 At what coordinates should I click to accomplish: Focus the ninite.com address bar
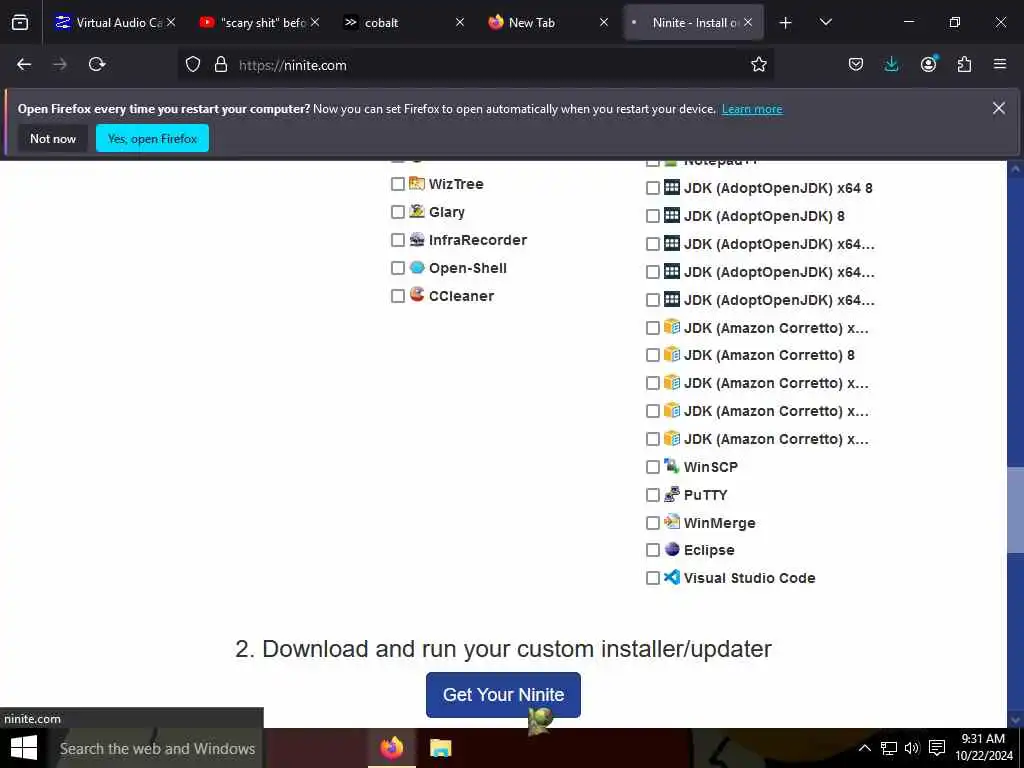pyautogui.click(x=477, y=64)
